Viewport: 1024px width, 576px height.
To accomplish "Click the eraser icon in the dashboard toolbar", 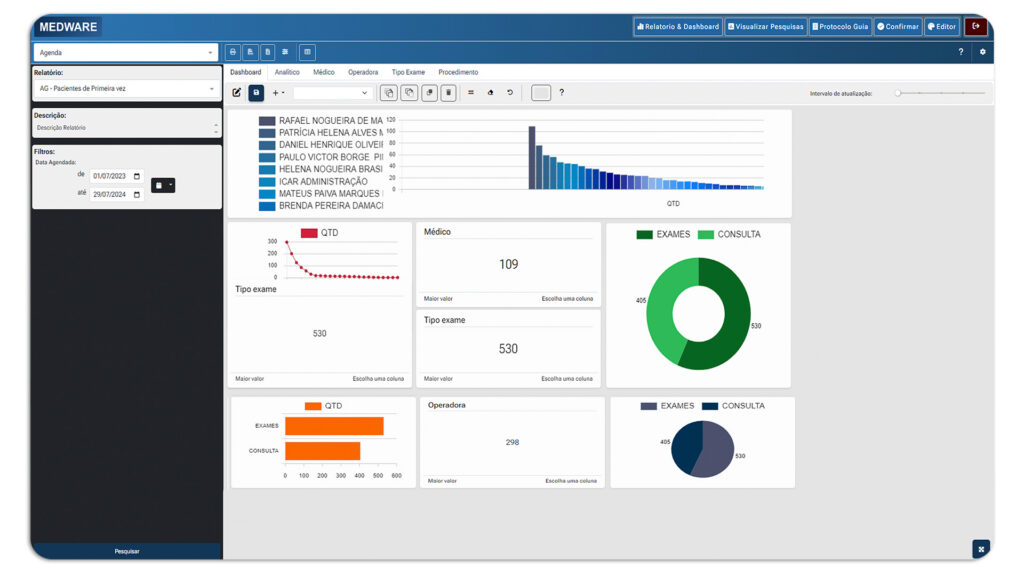I will [x=490, y=93].
